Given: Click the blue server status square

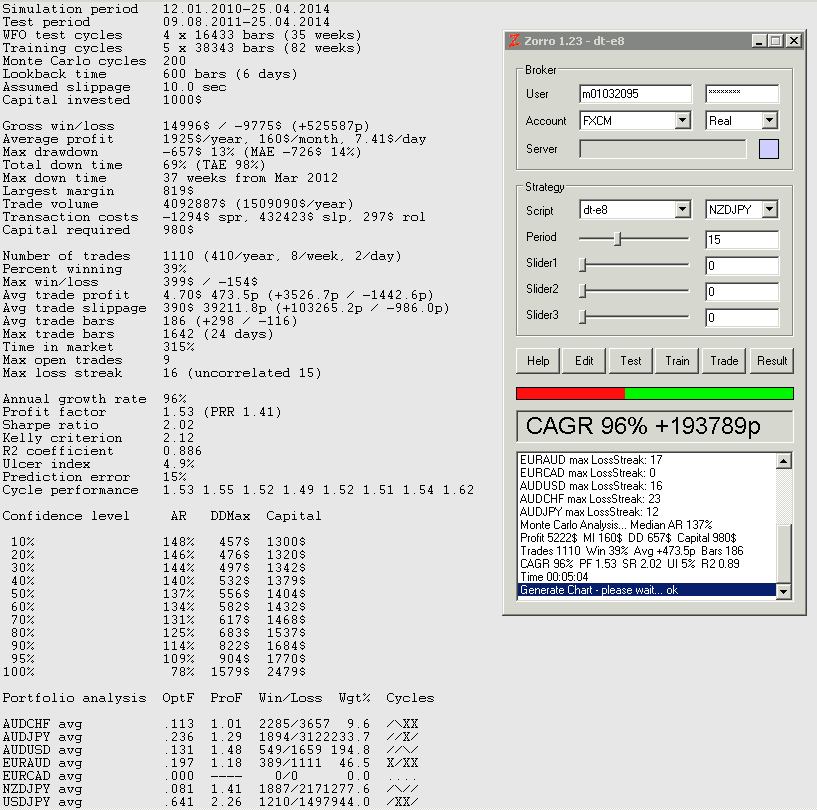Looking at the screenshot, I should 768,149.
